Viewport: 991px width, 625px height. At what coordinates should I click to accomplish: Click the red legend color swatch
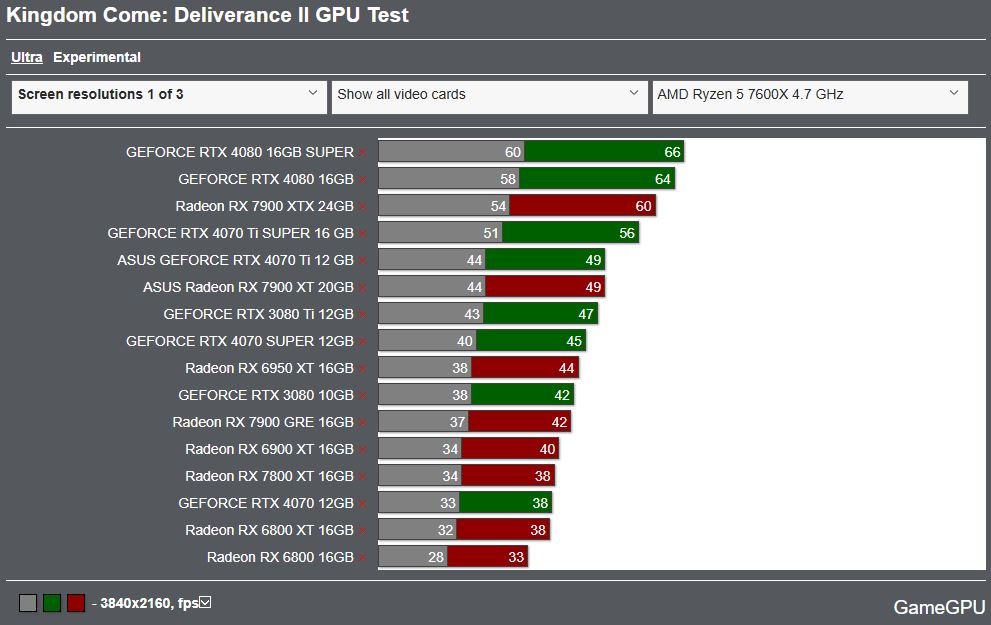[x=76, y=603]
